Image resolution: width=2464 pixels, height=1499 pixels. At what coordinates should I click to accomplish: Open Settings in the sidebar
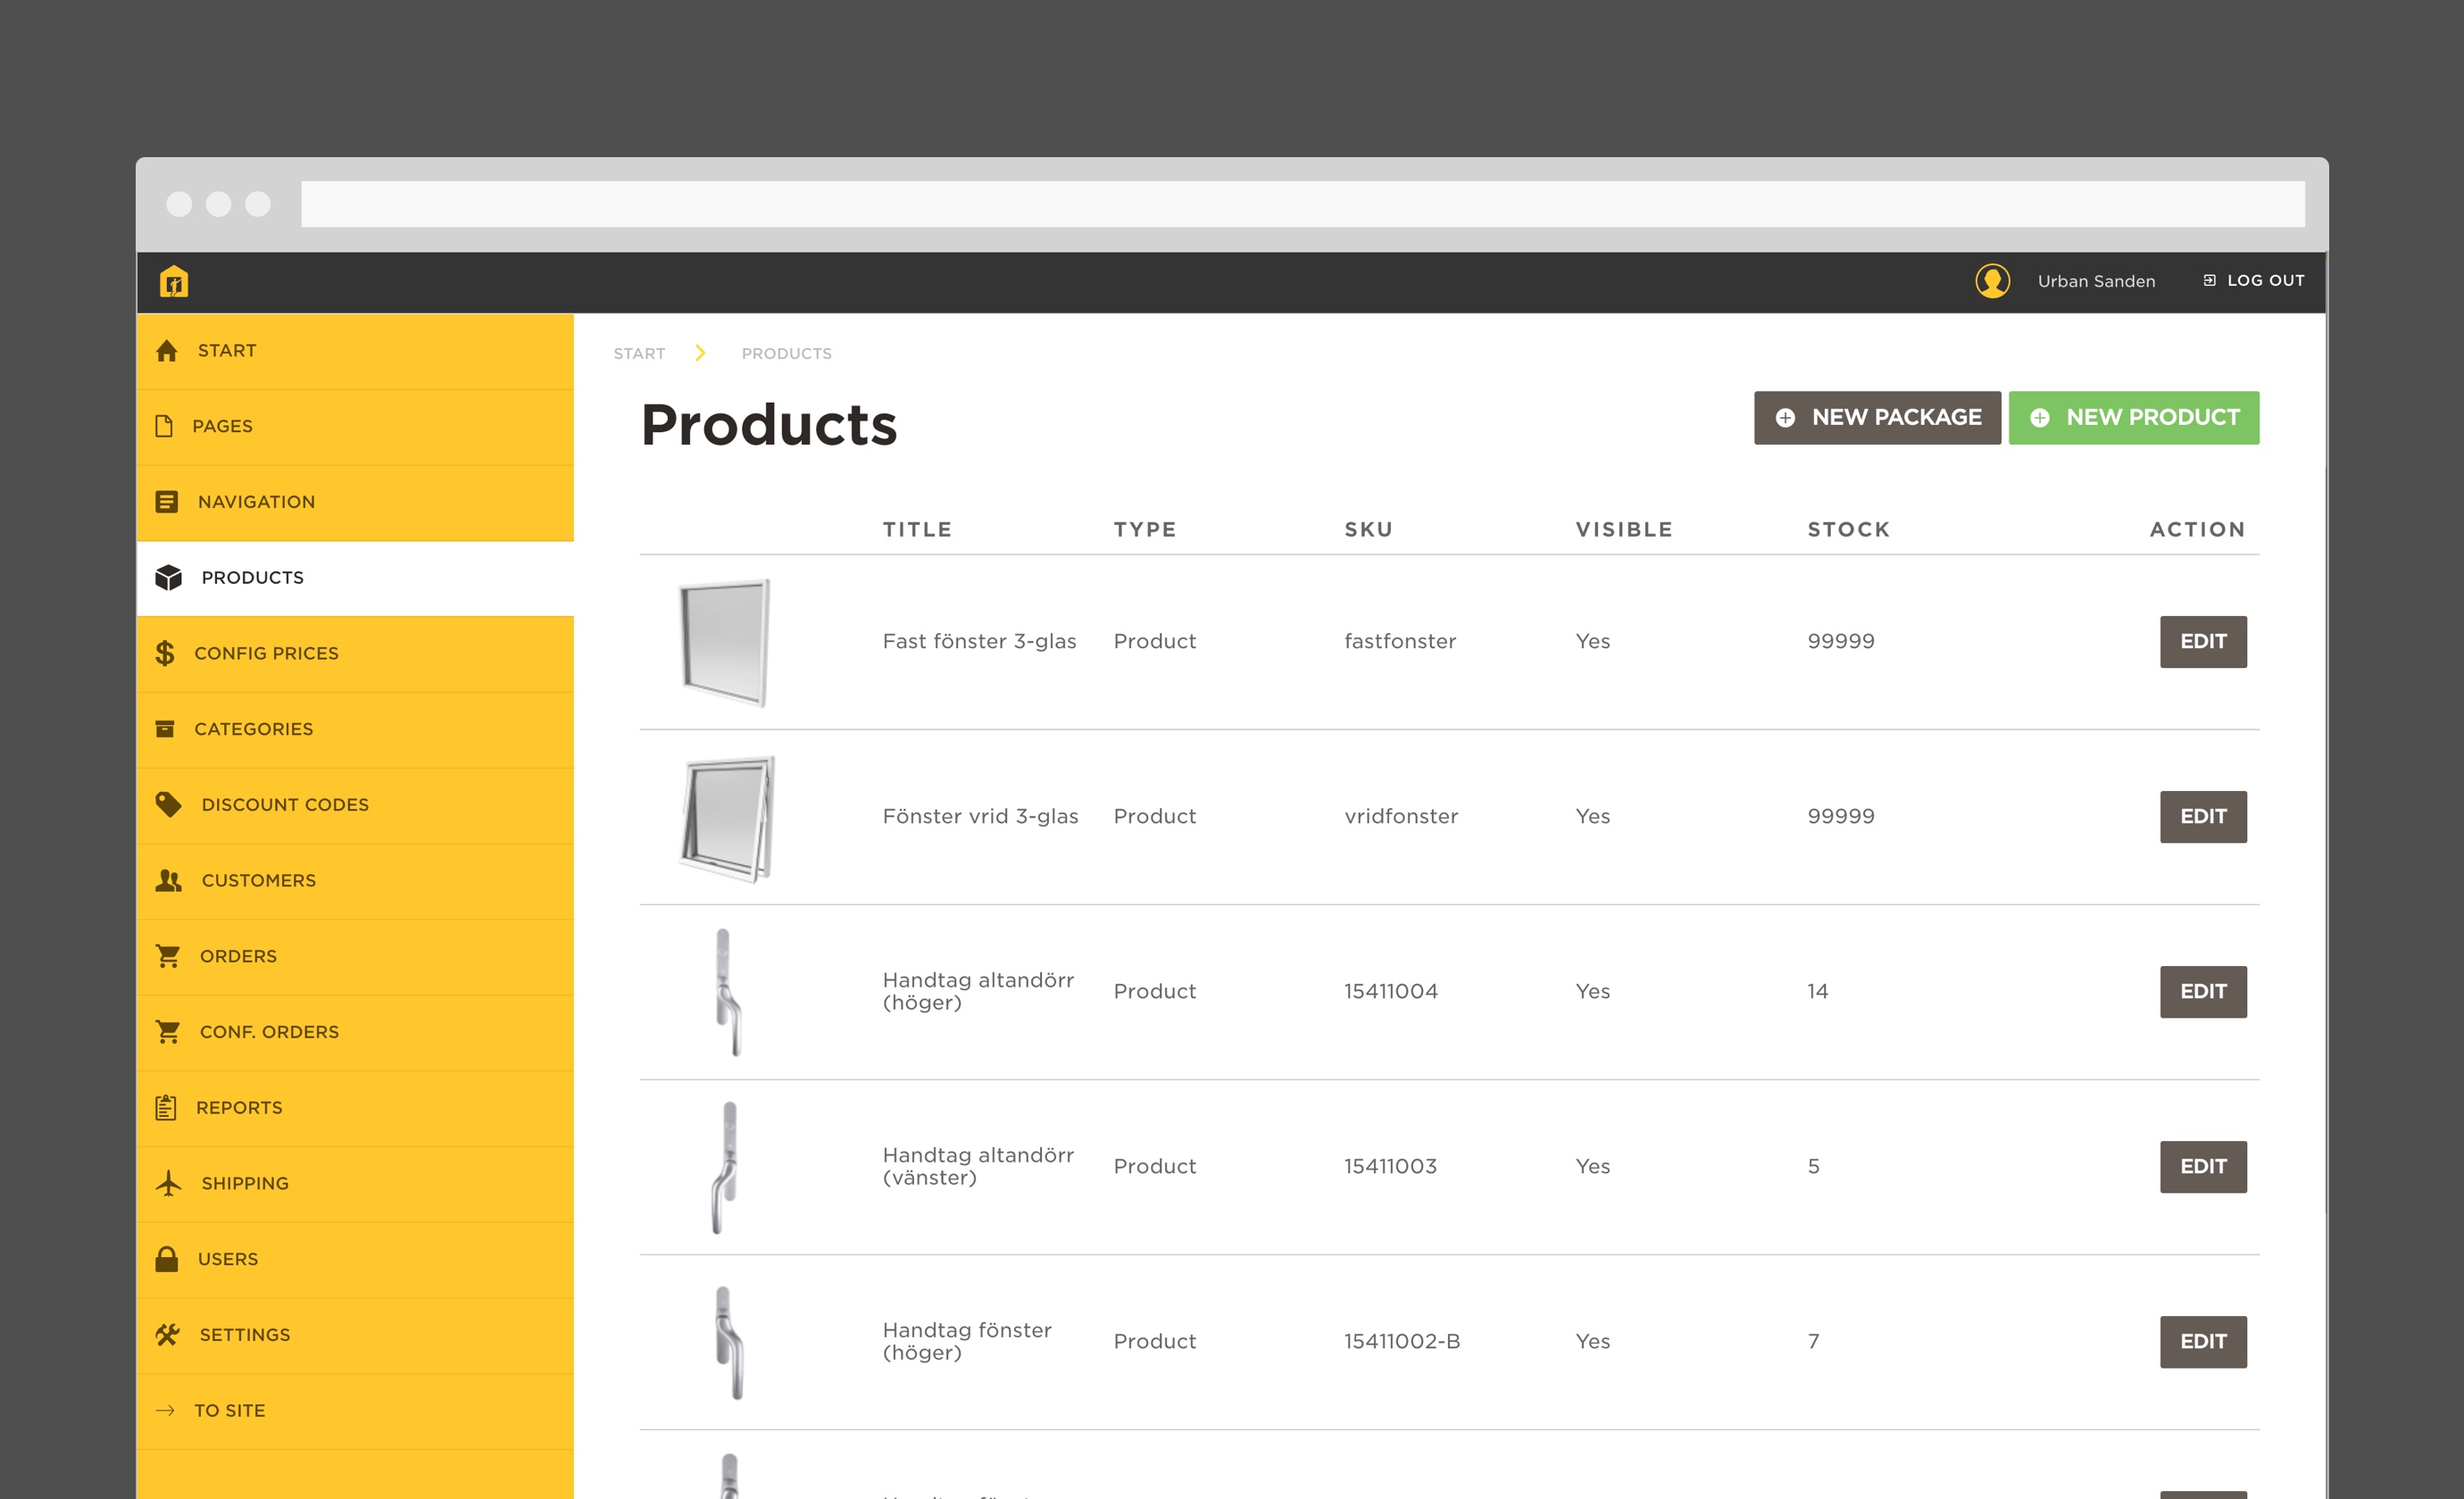[x=355, y=1335]
